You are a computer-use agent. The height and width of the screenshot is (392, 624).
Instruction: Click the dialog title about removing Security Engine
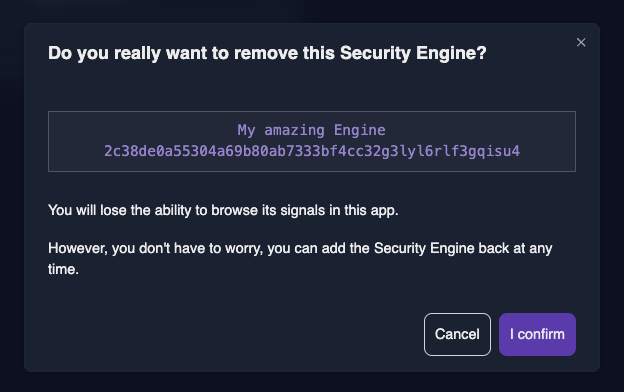tap(267, 53)
